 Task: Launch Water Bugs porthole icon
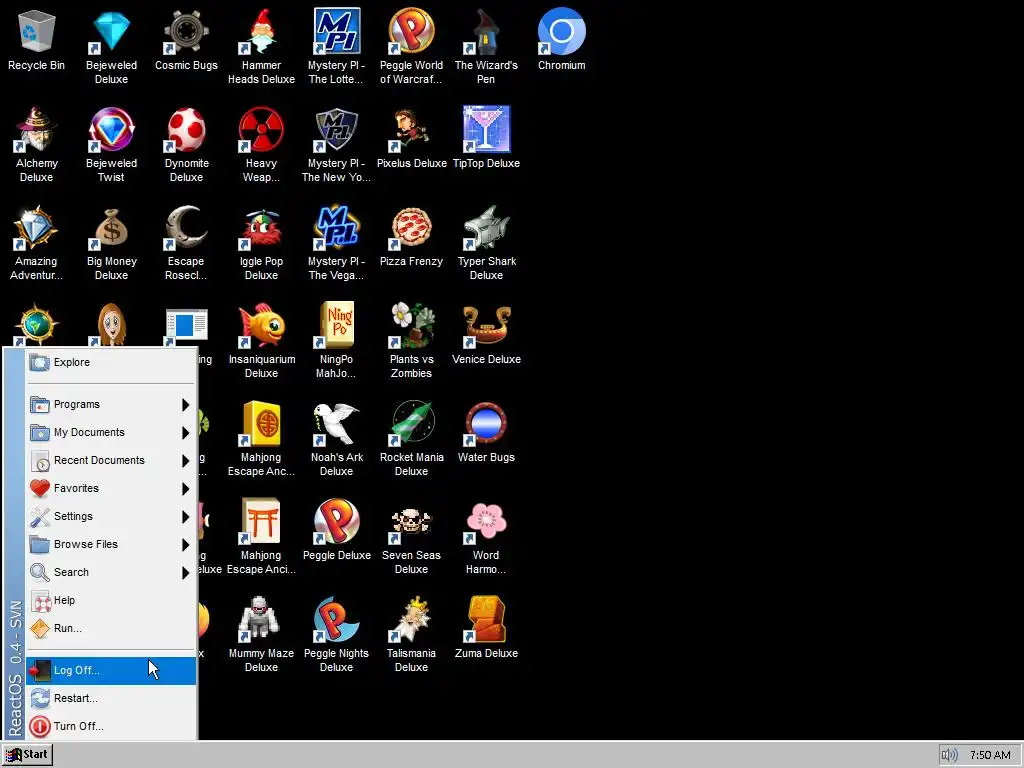tap(487, 423)
